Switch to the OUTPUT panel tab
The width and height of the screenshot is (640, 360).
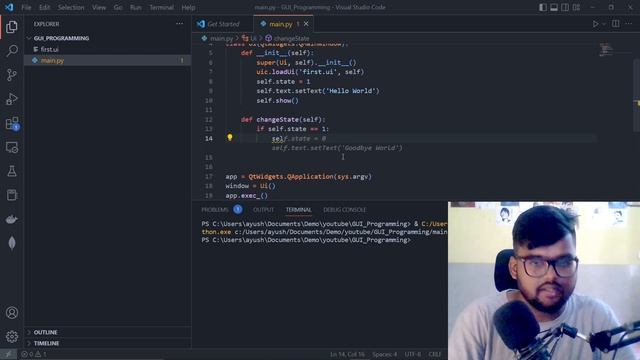pyautogui.click(x=263, y=210)
